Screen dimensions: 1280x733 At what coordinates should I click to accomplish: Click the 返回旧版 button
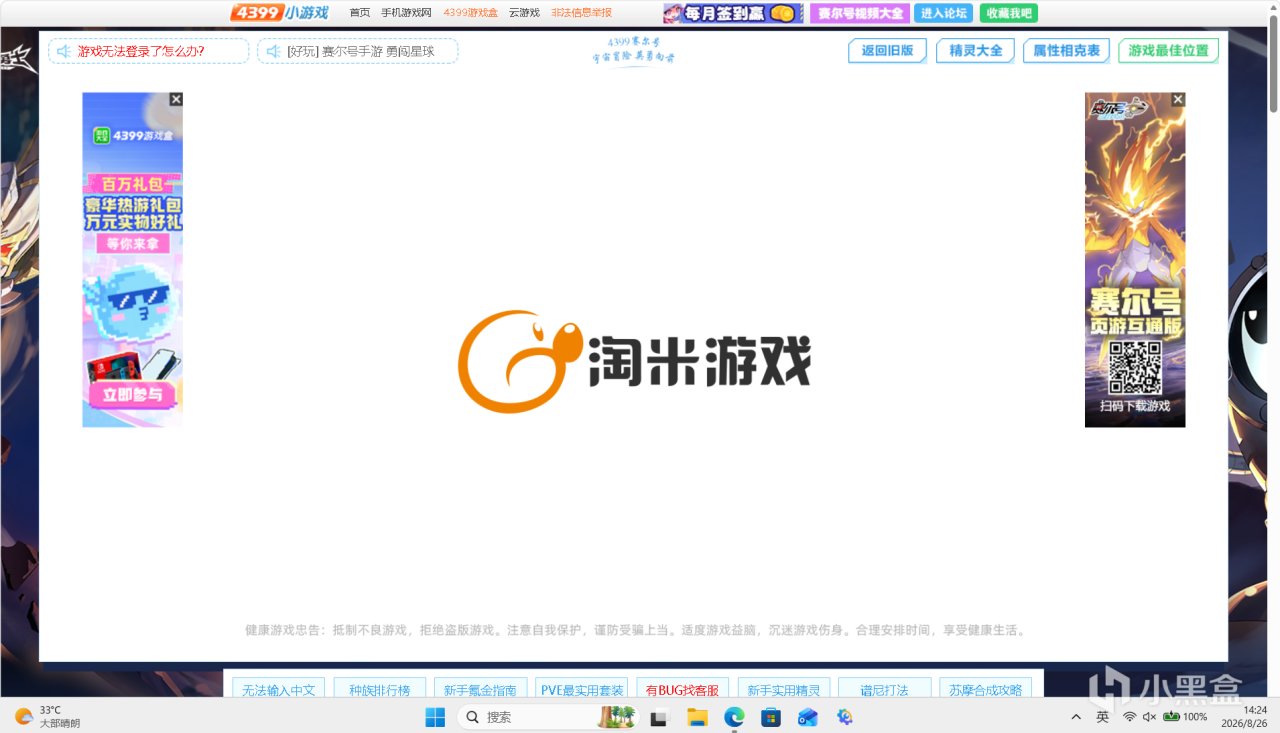[887, 51]
